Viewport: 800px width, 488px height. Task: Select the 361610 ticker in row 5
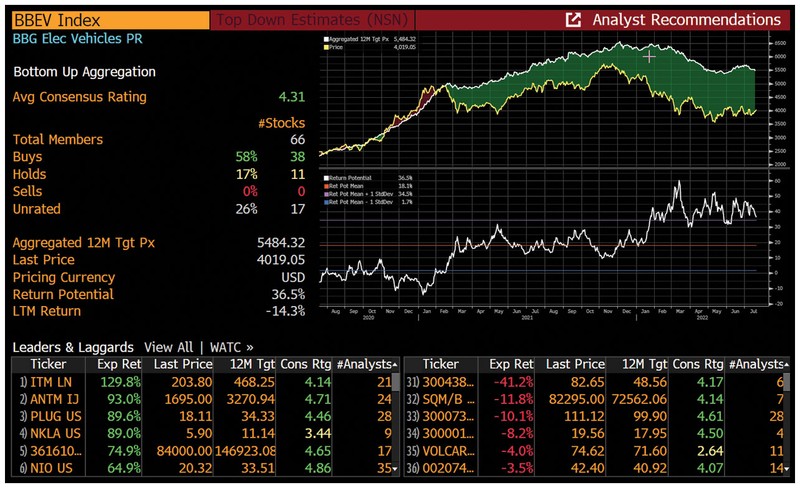(56, 451)
